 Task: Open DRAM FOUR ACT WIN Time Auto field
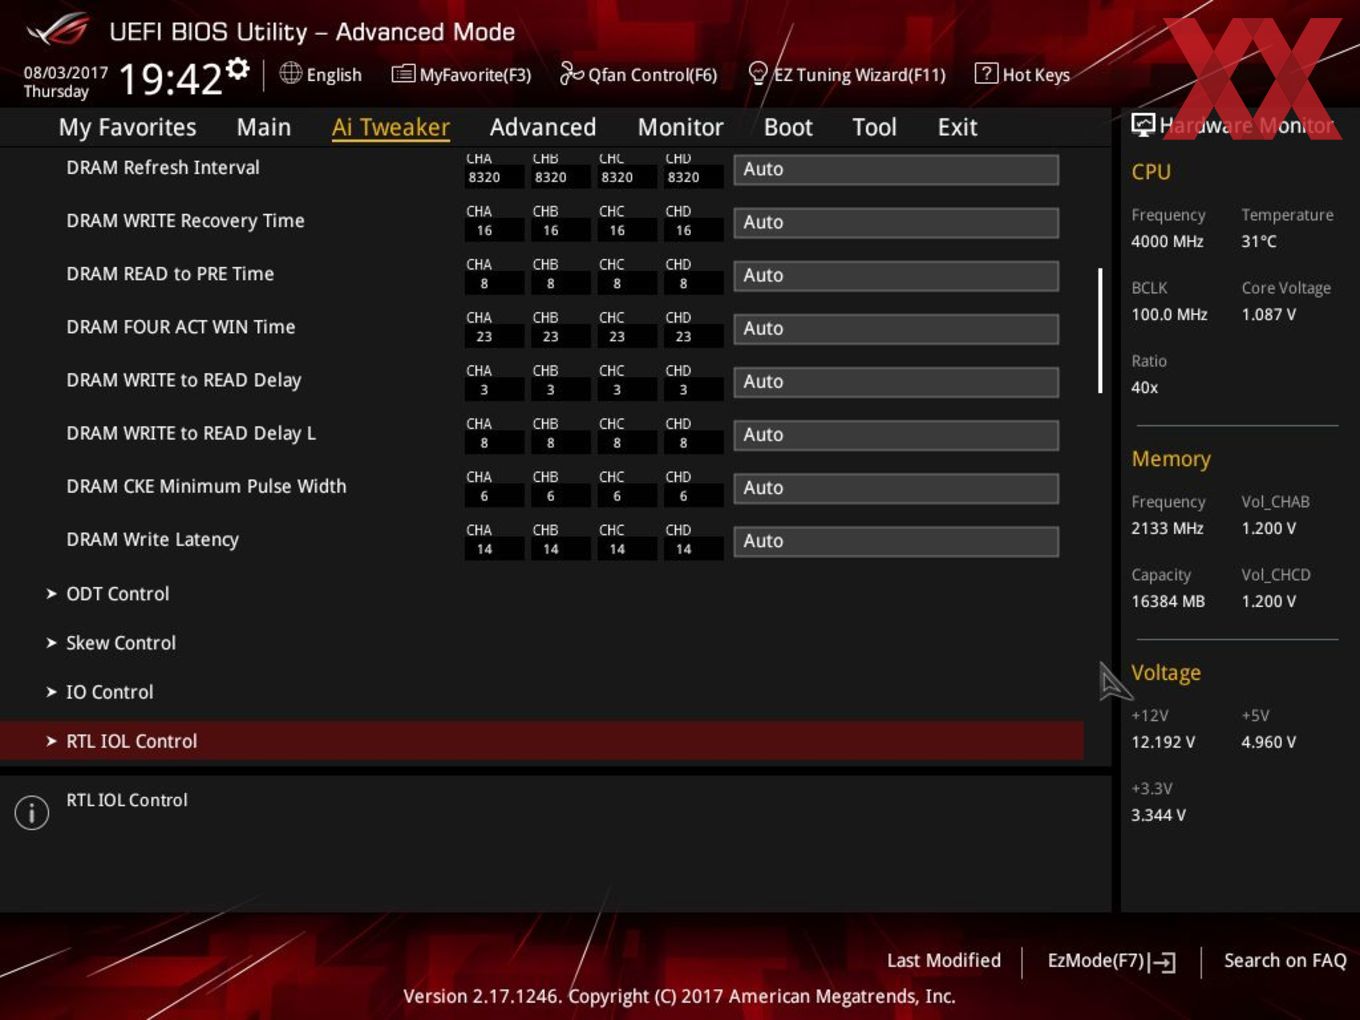tap(896, 328)
